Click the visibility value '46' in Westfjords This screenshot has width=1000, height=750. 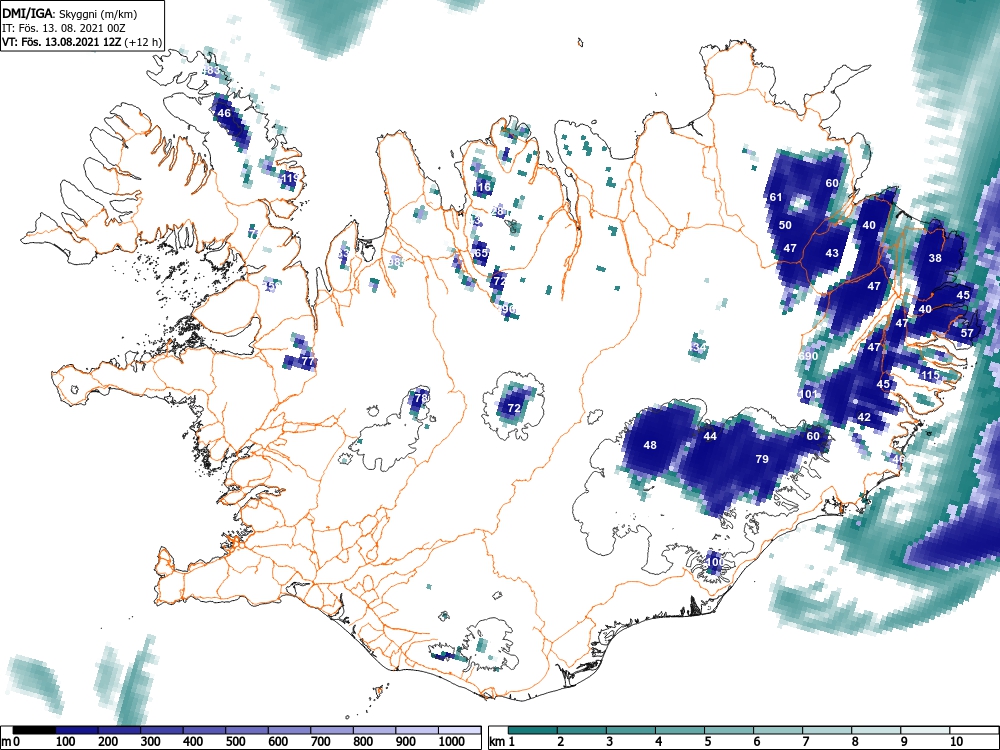(x=224, y=114)
